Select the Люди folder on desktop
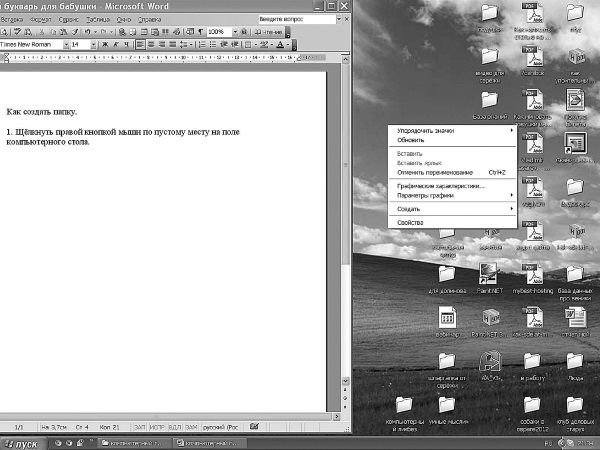600x450 pixels. point(575,362)
